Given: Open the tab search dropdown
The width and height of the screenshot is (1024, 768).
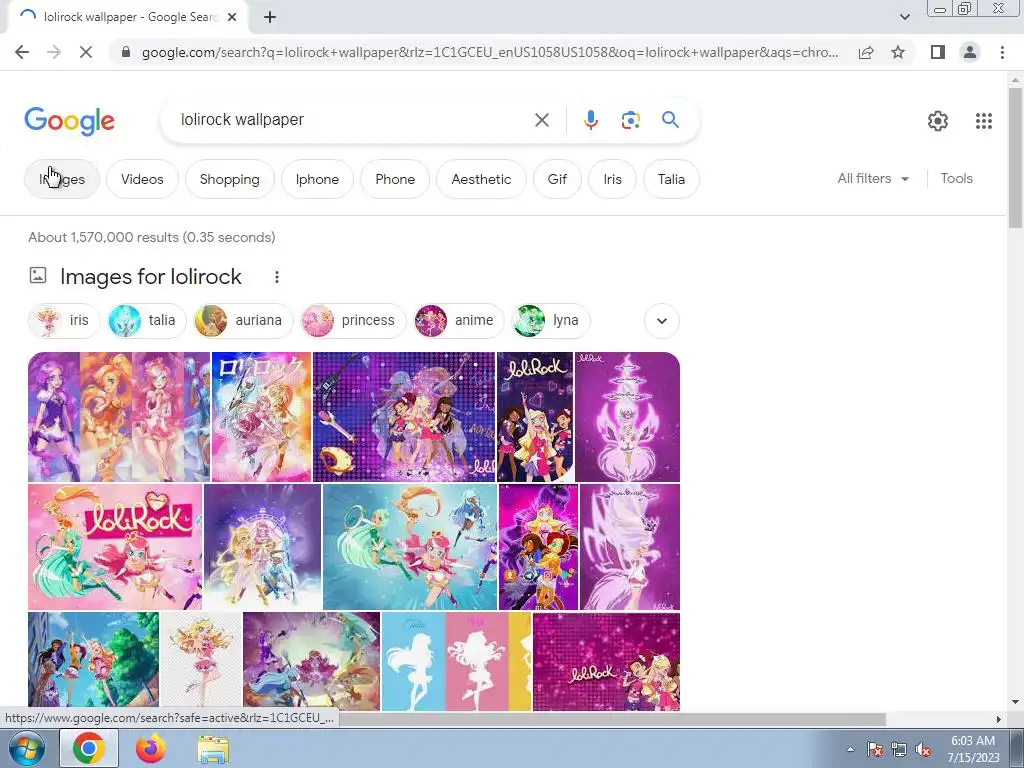Looking at the screenshot, I should (904, 17).
